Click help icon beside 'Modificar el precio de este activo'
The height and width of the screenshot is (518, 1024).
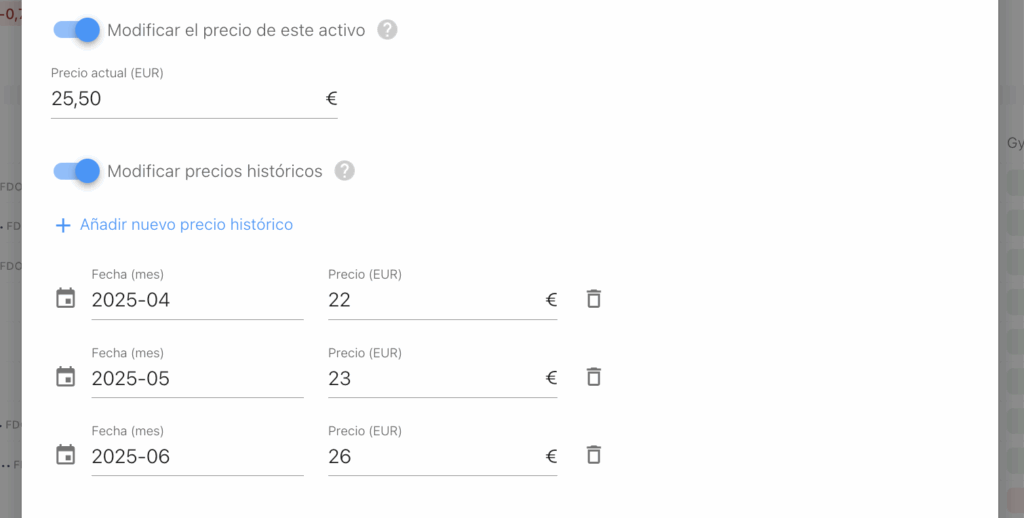[x=388, y=30]
